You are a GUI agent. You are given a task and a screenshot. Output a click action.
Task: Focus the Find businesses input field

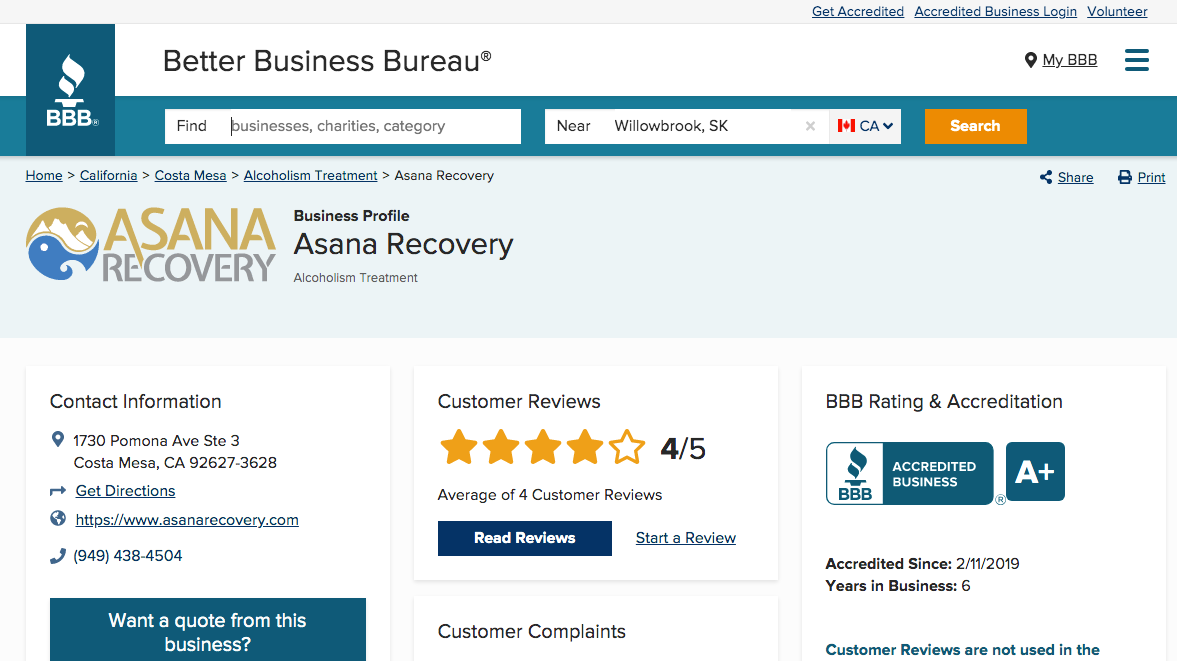point(343,126)
